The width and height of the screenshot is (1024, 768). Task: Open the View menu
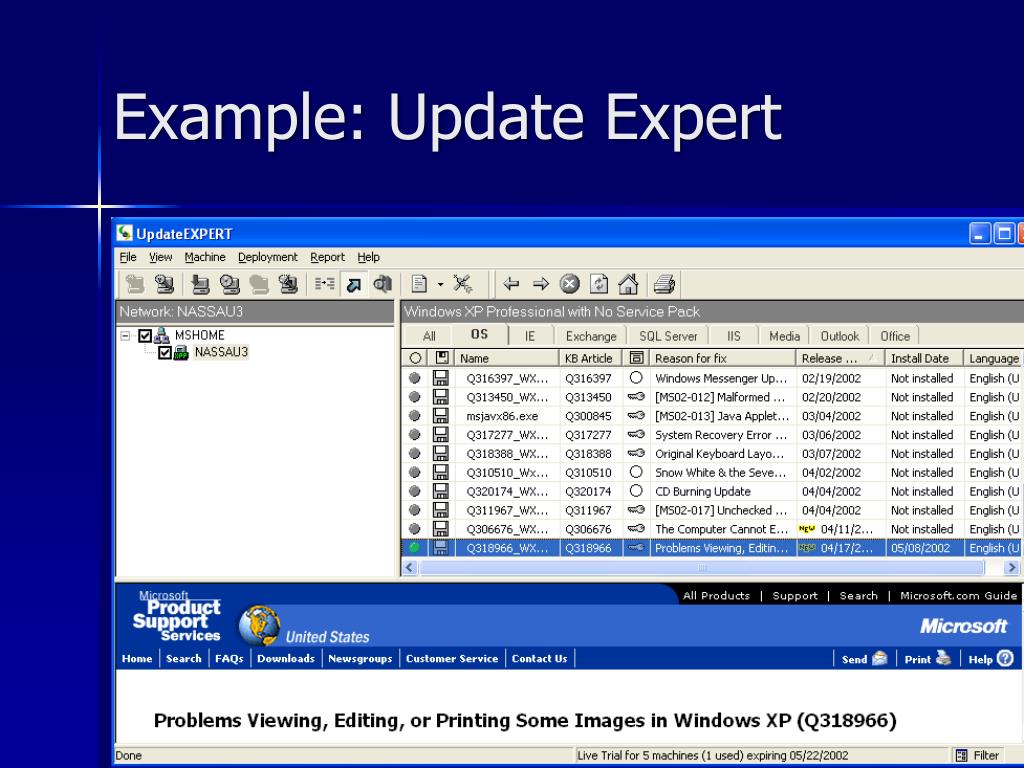coord(161,257)
